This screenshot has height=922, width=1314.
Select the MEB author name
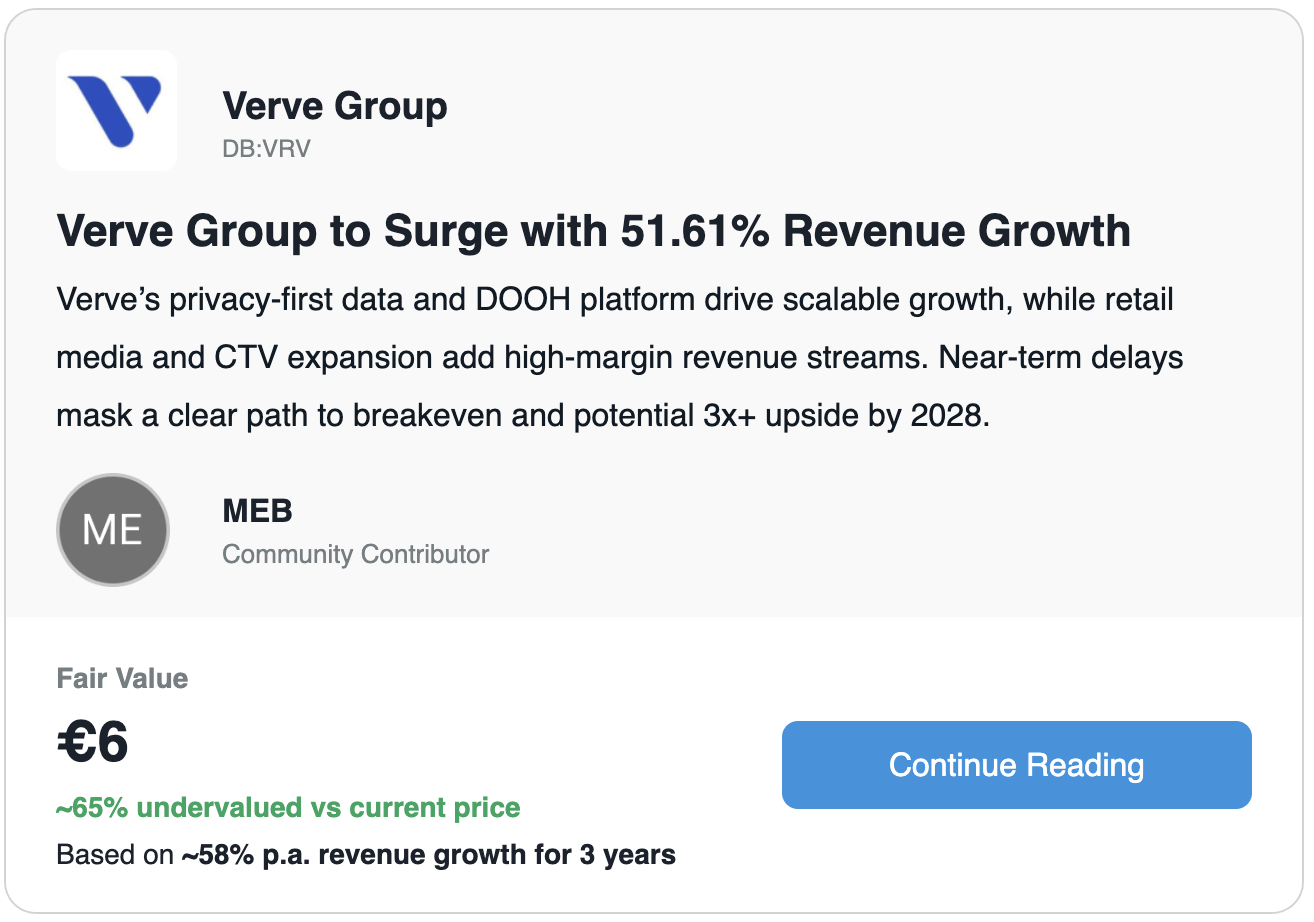coord(257,511)
